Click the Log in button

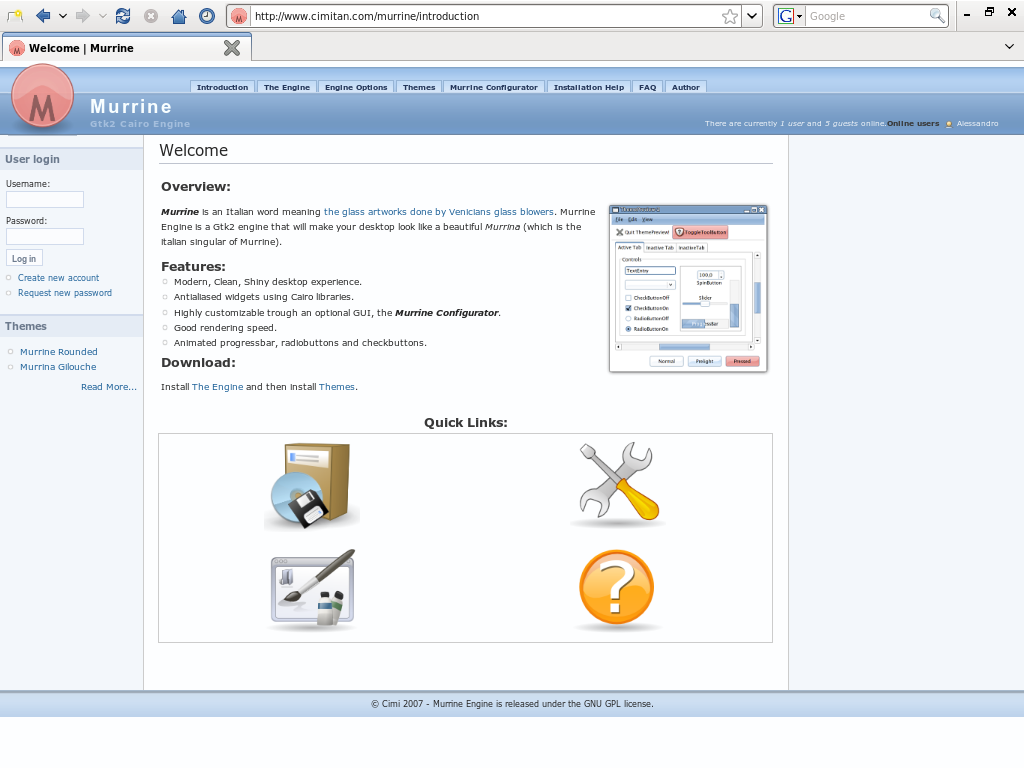pyautogui.click(x=24, y=259)
